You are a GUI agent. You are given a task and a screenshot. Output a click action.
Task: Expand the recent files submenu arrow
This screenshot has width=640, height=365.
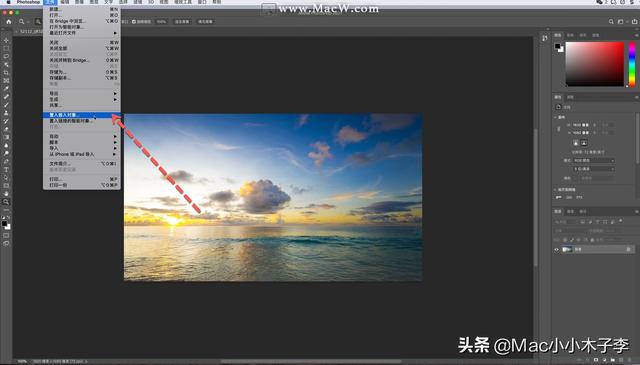pyautogui.click(x=115, y=33)
